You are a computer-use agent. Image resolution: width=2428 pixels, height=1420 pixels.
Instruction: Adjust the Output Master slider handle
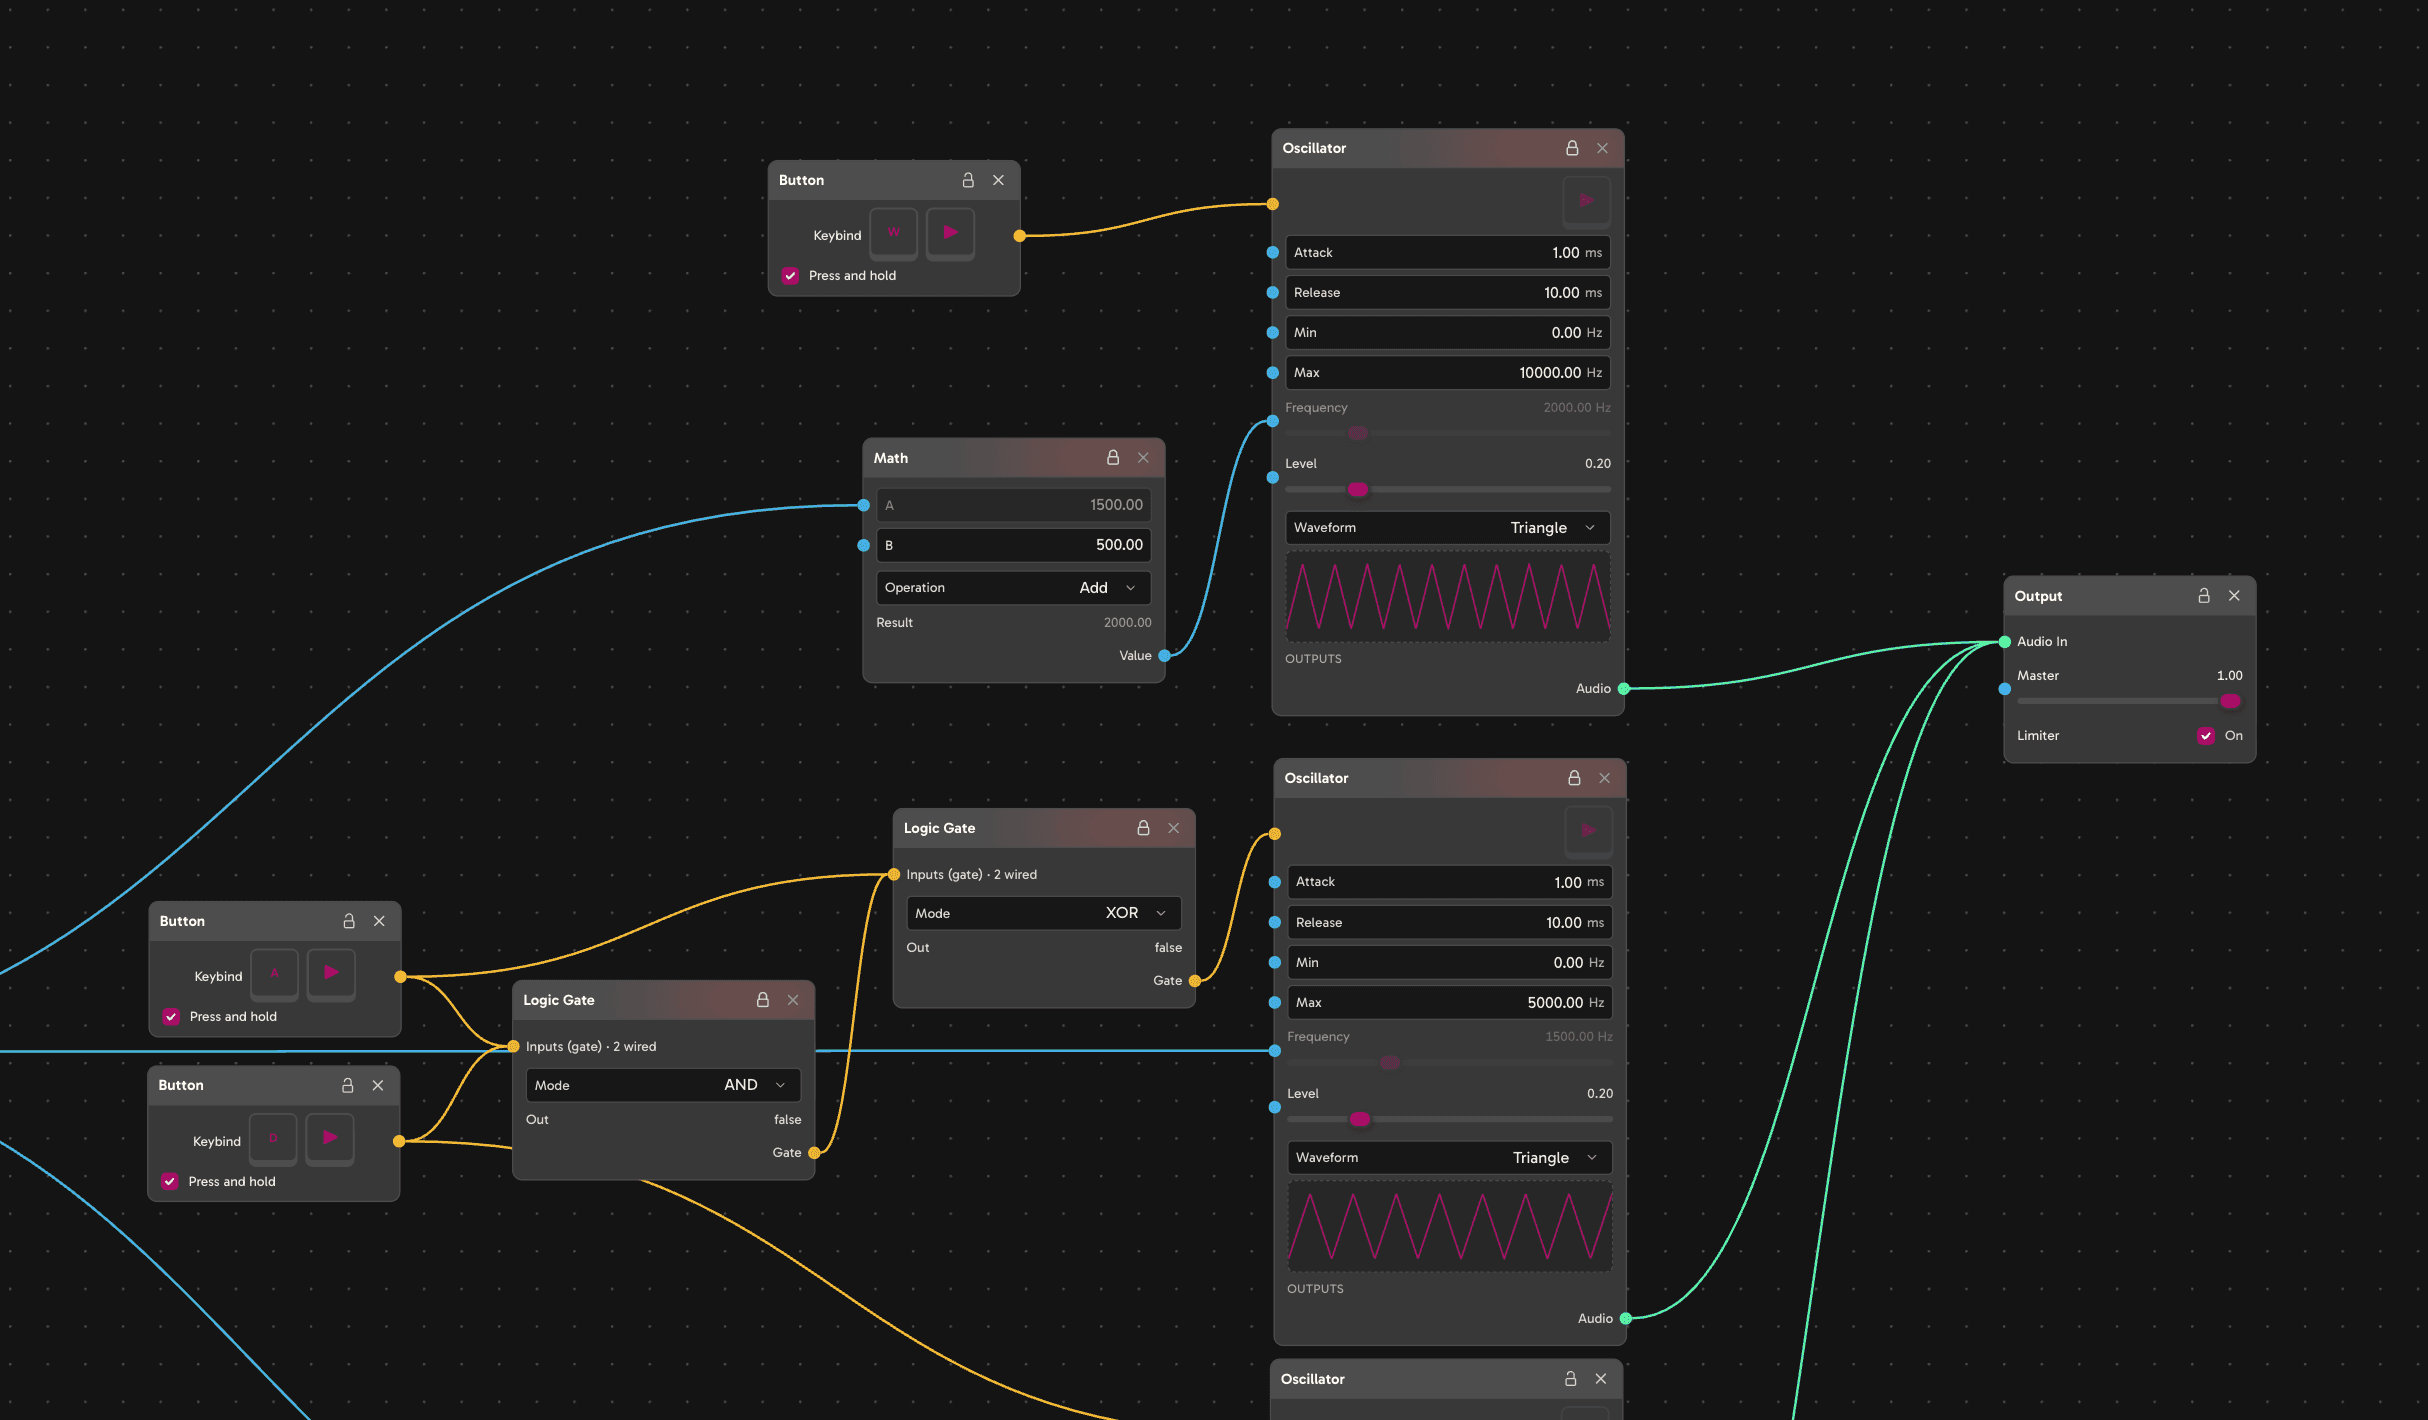point(2230,701)
